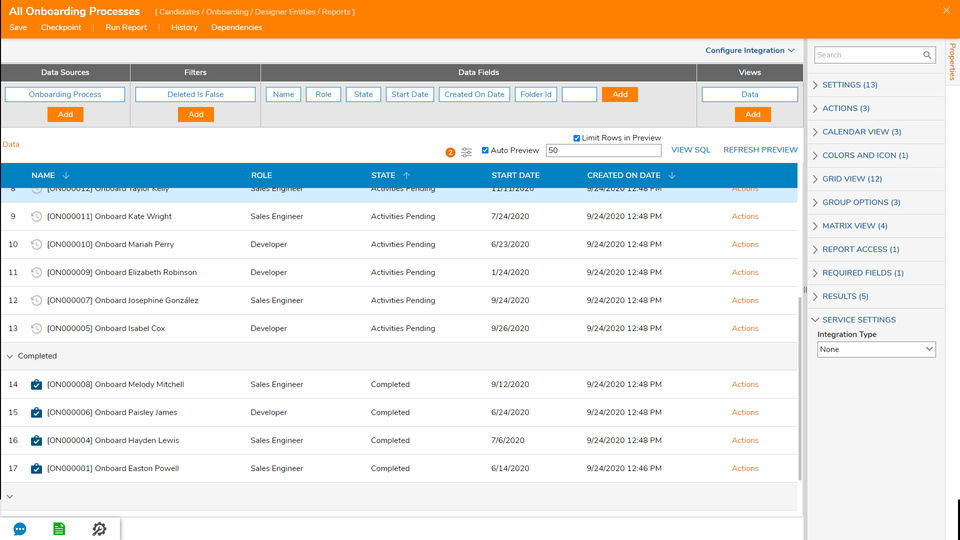Click the preview filter sliders icon
Image resolution: width=960 pixels, height=540 pixels.
coord(466,152)
